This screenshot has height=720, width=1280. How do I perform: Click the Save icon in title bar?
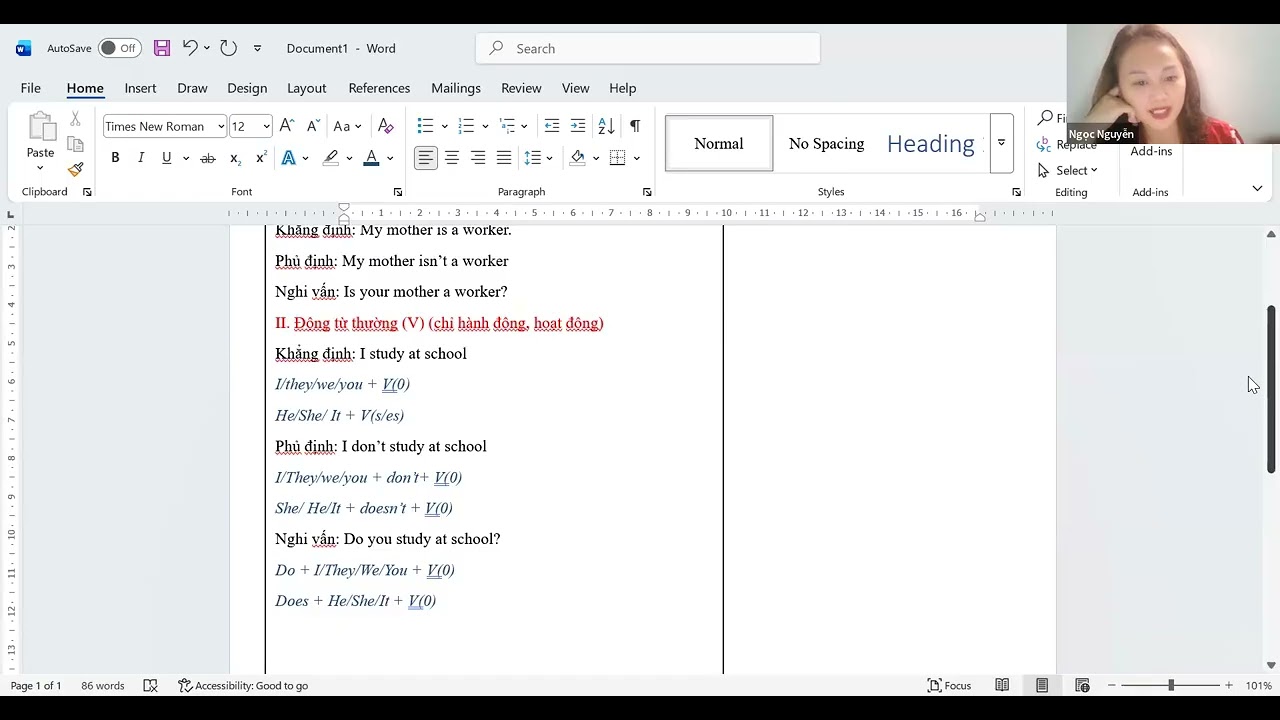(x=162, y=48)
